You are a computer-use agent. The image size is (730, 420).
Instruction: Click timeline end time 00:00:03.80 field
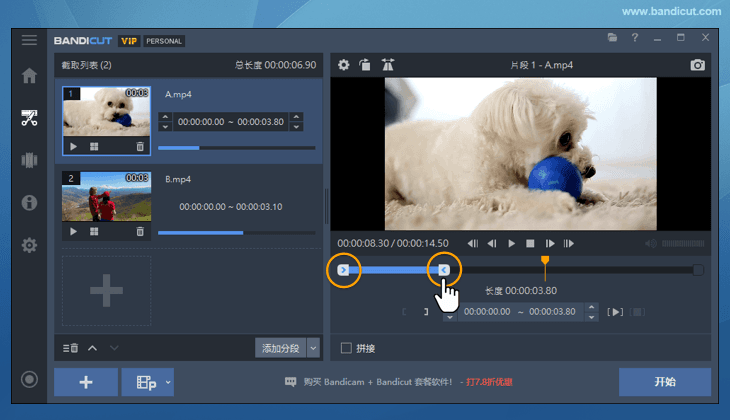click(552, 312)
